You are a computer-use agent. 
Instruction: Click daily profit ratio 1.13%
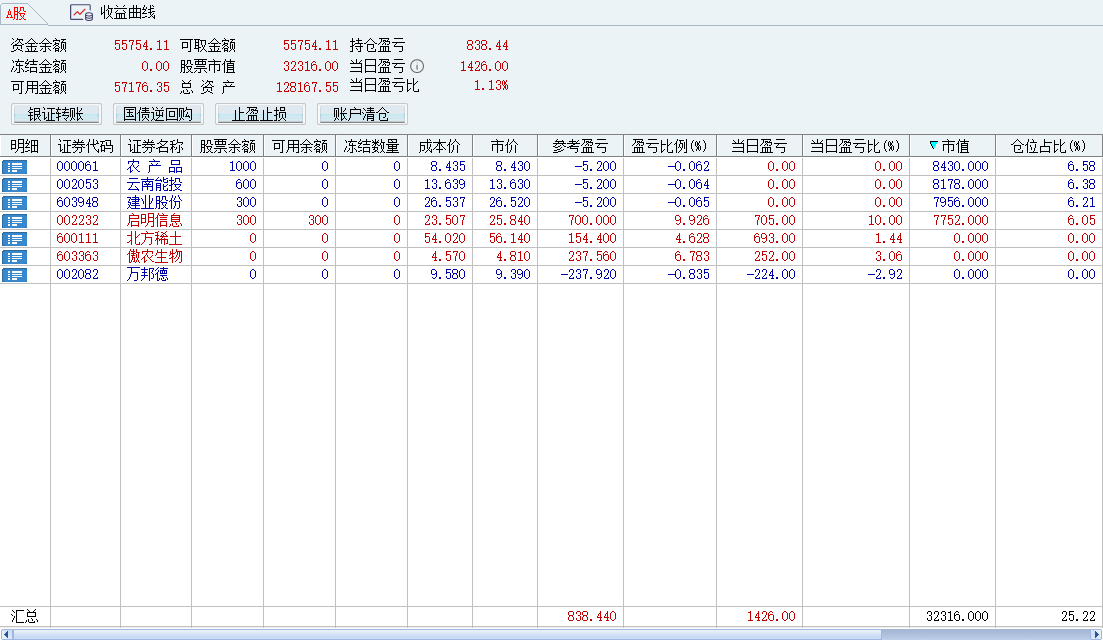[x=491, y=86]
